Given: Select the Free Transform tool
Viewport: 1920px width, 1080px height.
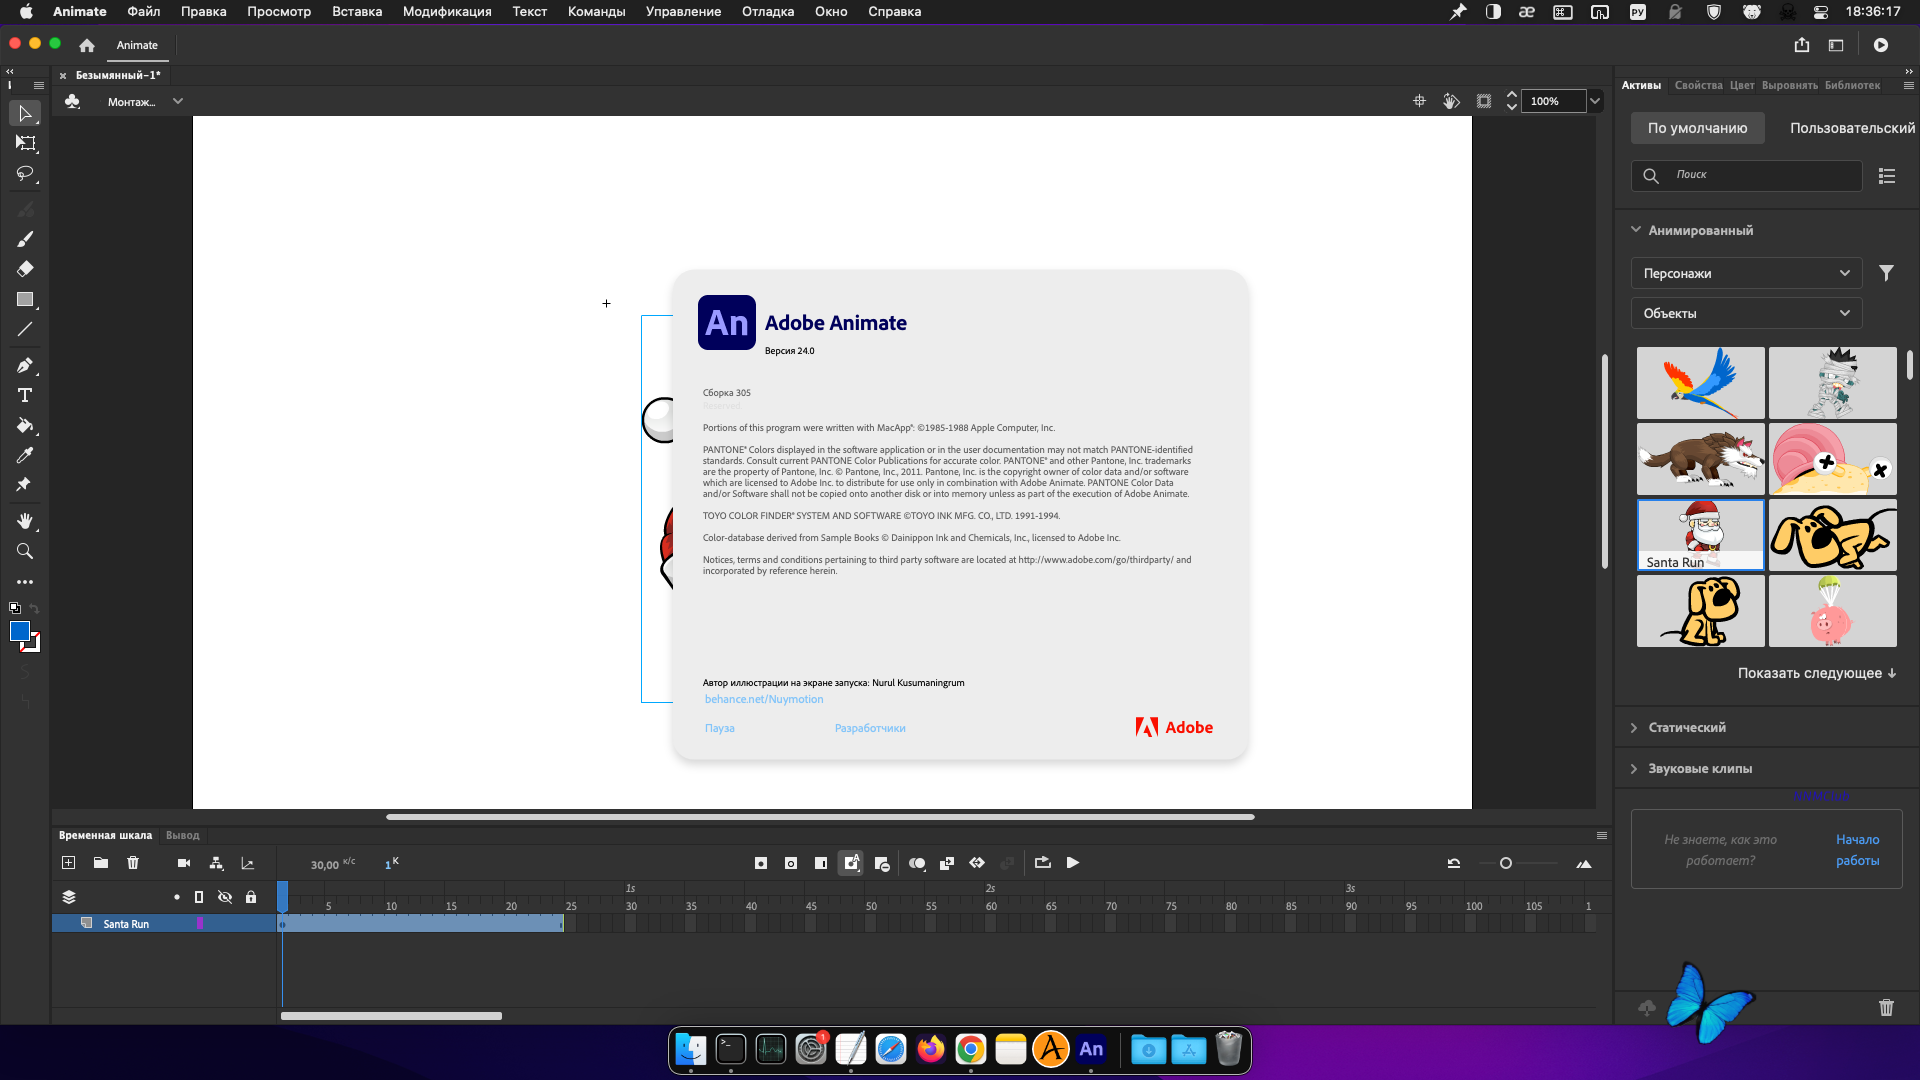Looking at the screenshot, I should (25, 144).
